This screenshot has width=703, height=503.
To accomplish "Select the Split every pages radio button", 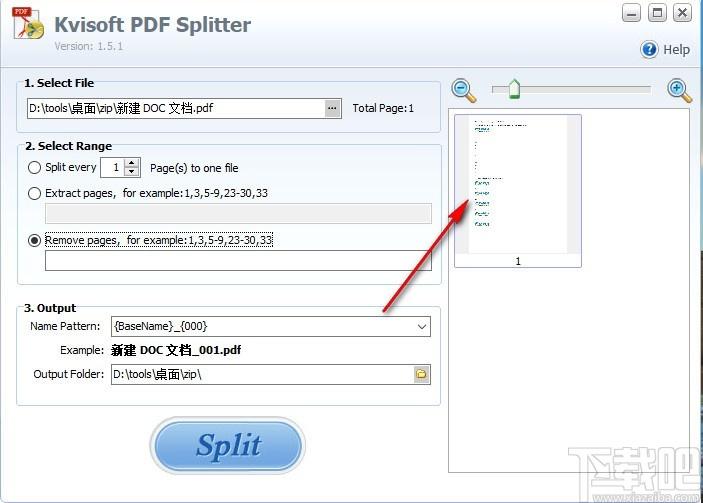I will coord(34,168).
